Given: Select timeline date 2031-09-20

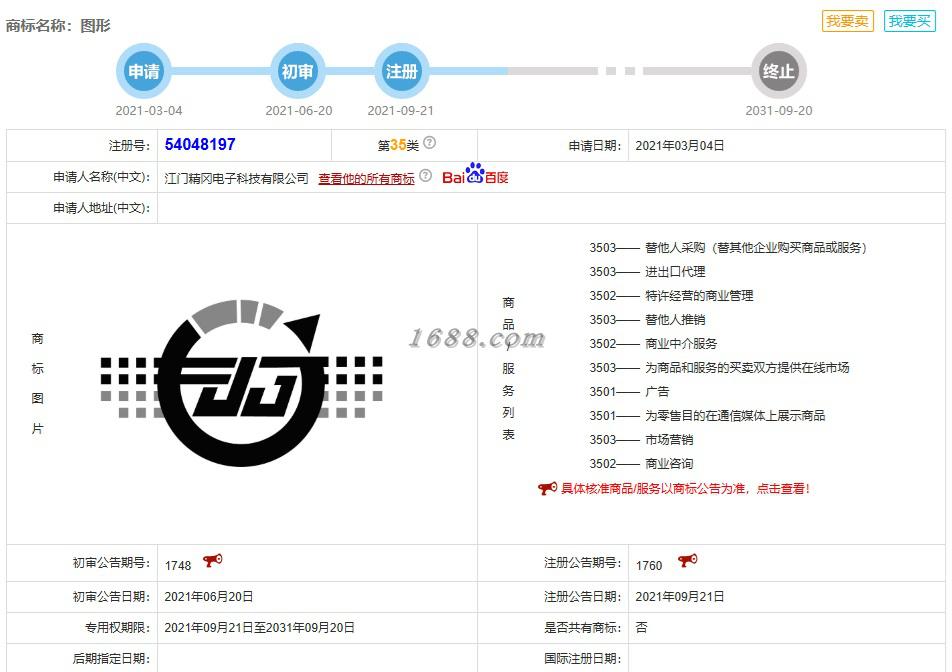Looking at the screenshot, I should [779, 110].
